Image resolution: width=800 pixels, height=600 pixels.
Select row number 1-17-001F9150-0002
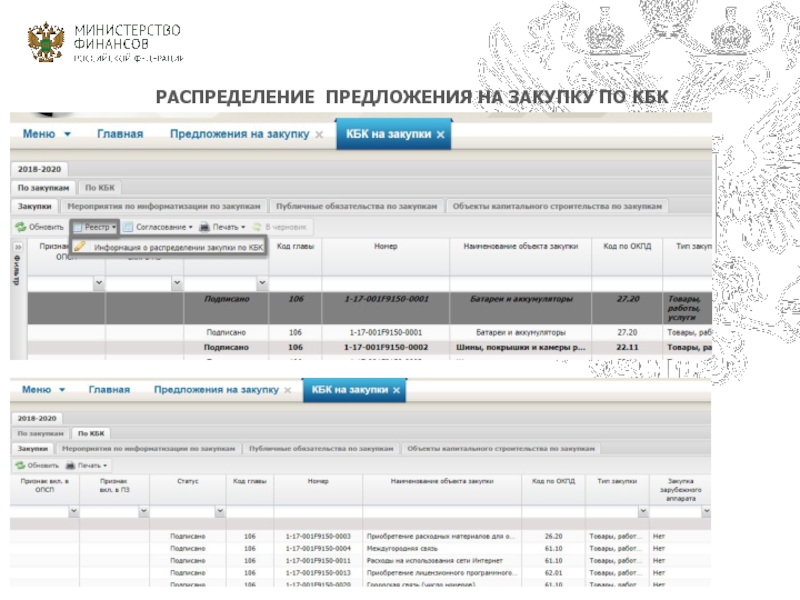pyautogui.click(x=385, y=347)
